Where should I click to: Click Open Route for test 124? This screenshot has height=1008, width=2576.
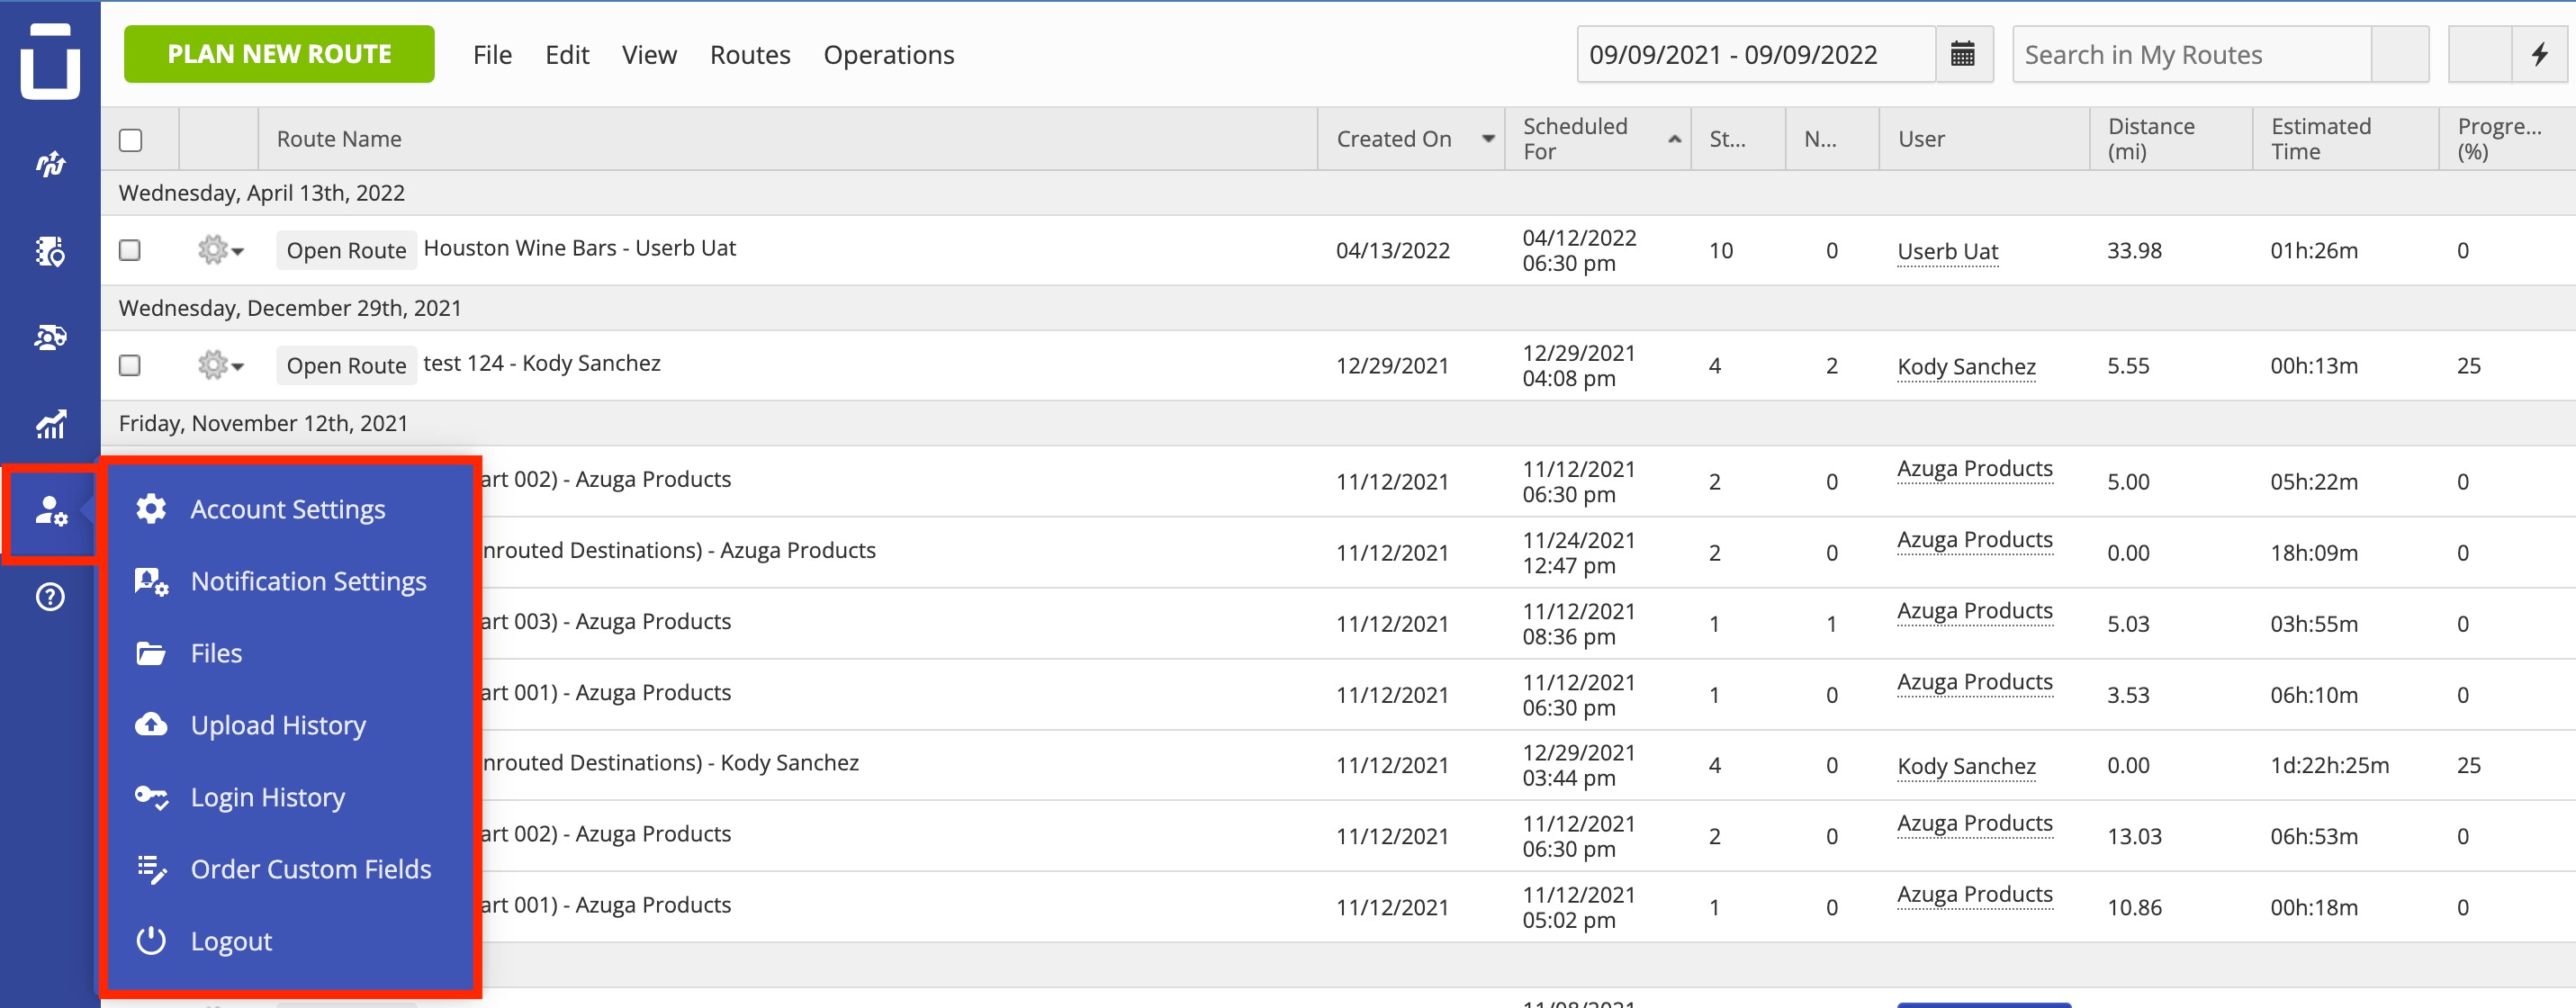(346, 365)
